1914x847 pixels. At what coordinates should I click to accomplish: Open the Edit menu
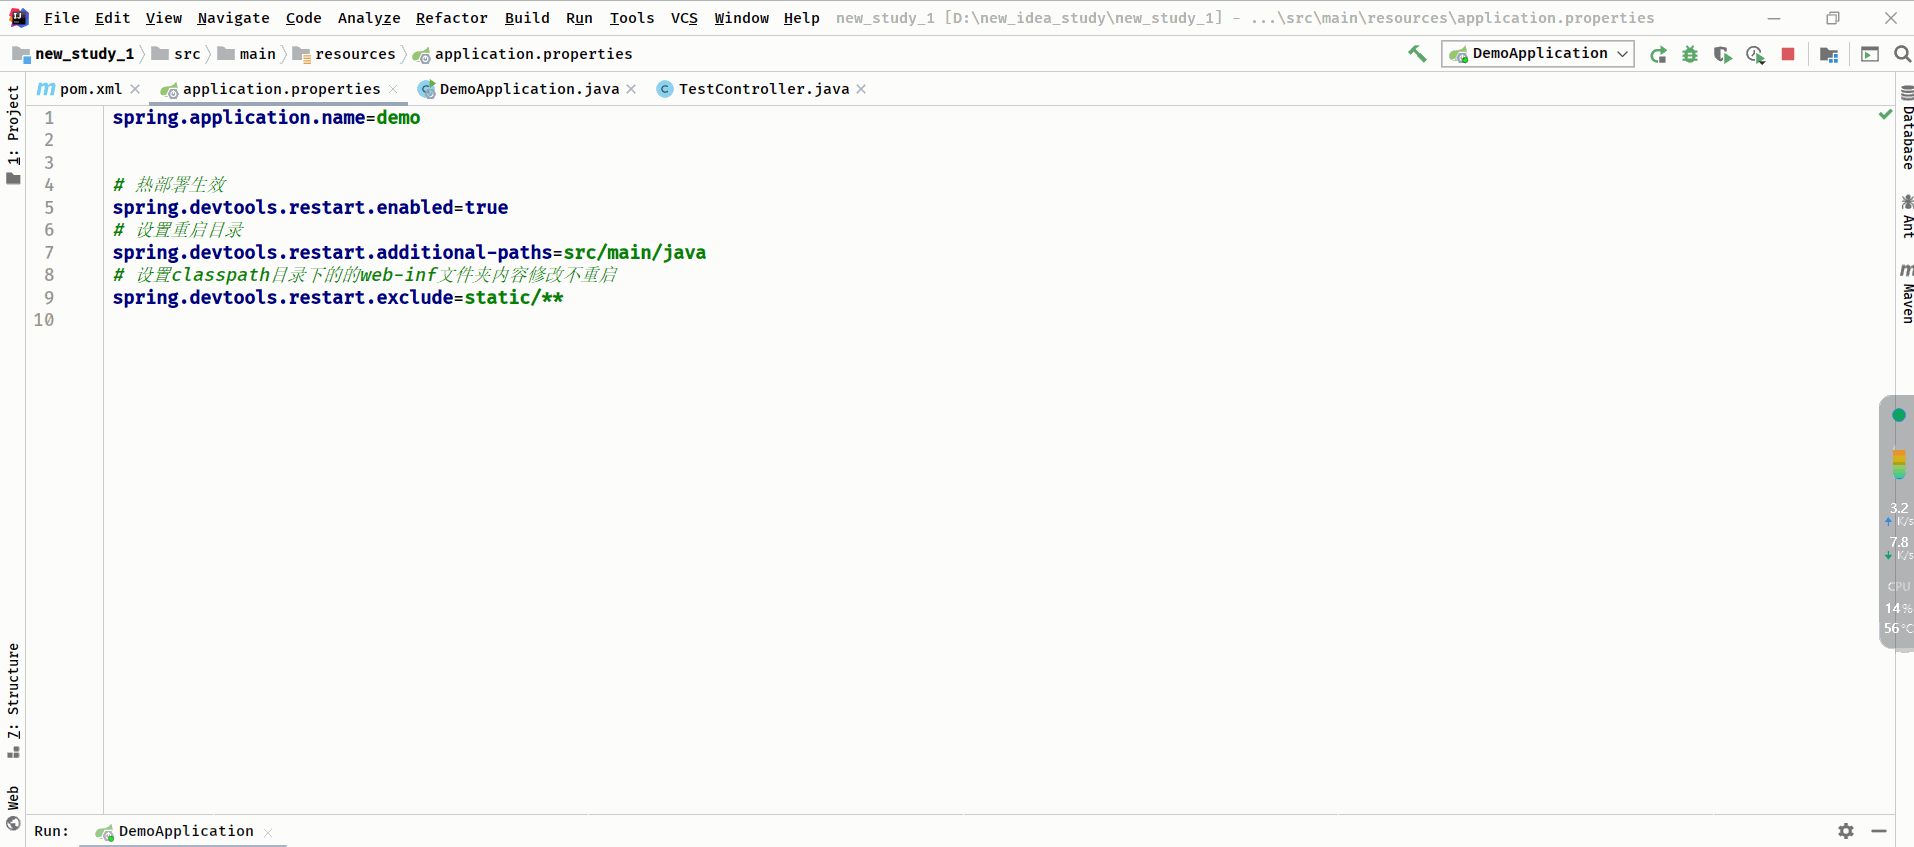pos(113,18)
